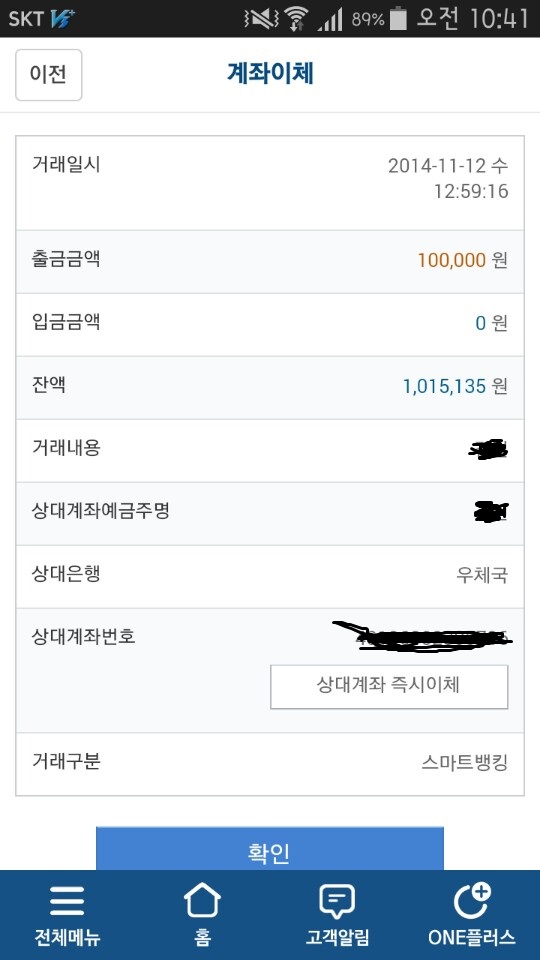This screenshot has width=540, height=960.
Task: Open 고객알림 speech bubble icon
Action: (x=337, y=902)
